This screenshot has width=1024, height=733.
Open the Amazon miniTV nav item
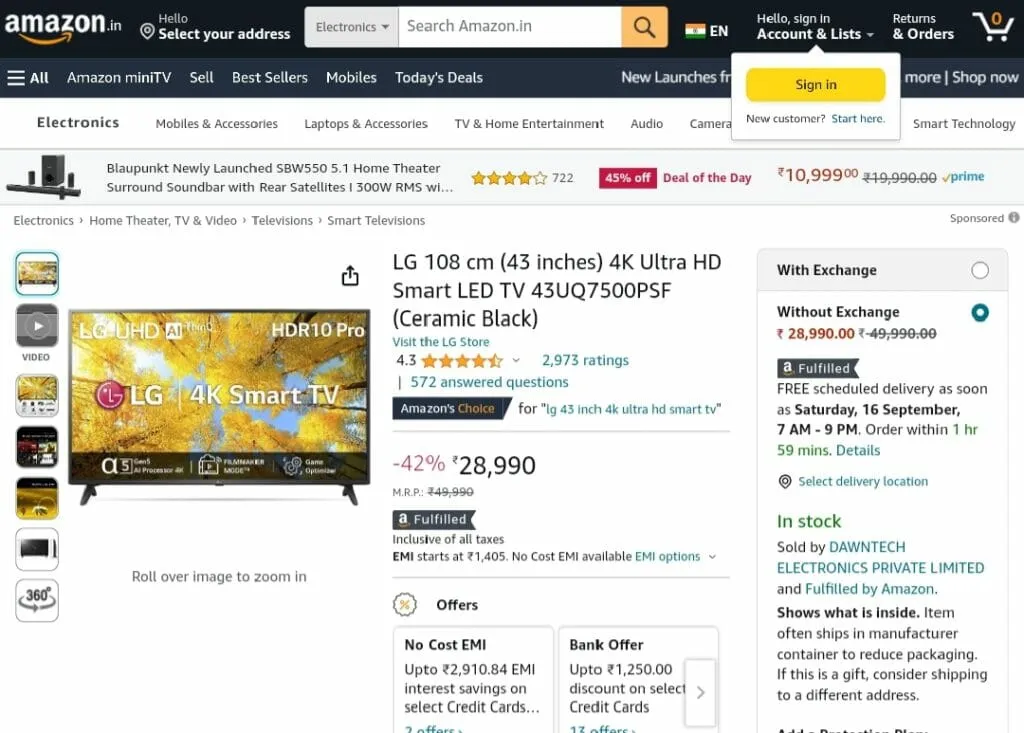(x=119, y=78)
